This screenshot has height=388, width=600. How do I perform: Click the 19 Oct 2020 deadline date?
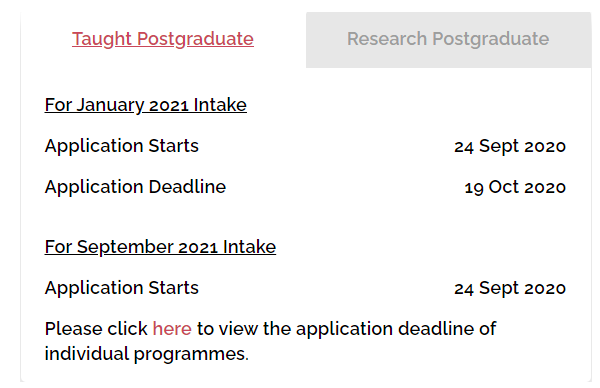515,187
